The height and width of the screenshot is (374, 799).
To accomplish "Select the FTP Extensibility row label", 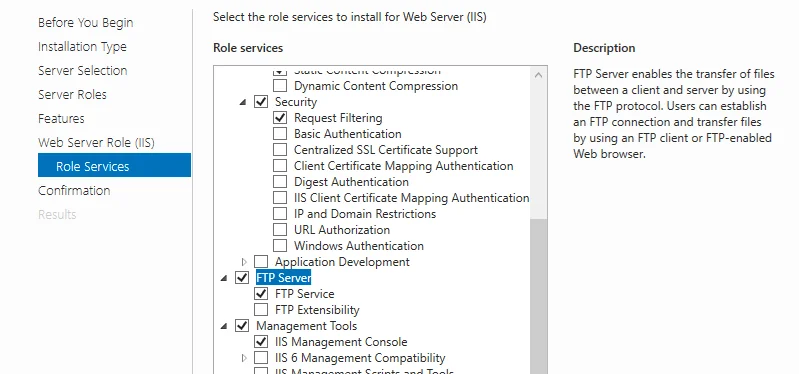I will [x=317, y=310].
